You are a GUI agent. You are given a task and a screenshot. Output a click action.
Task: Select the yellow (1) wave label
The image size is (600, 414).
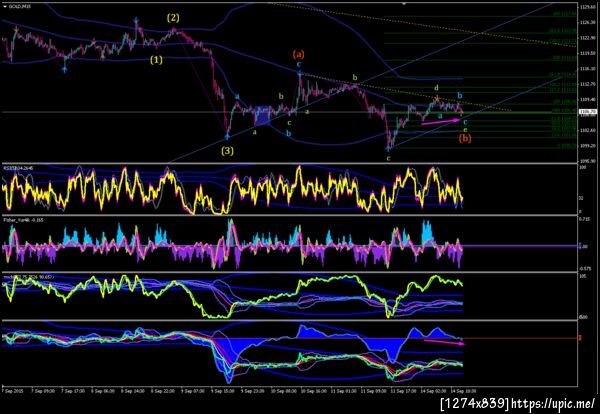(x=156, y=60)
